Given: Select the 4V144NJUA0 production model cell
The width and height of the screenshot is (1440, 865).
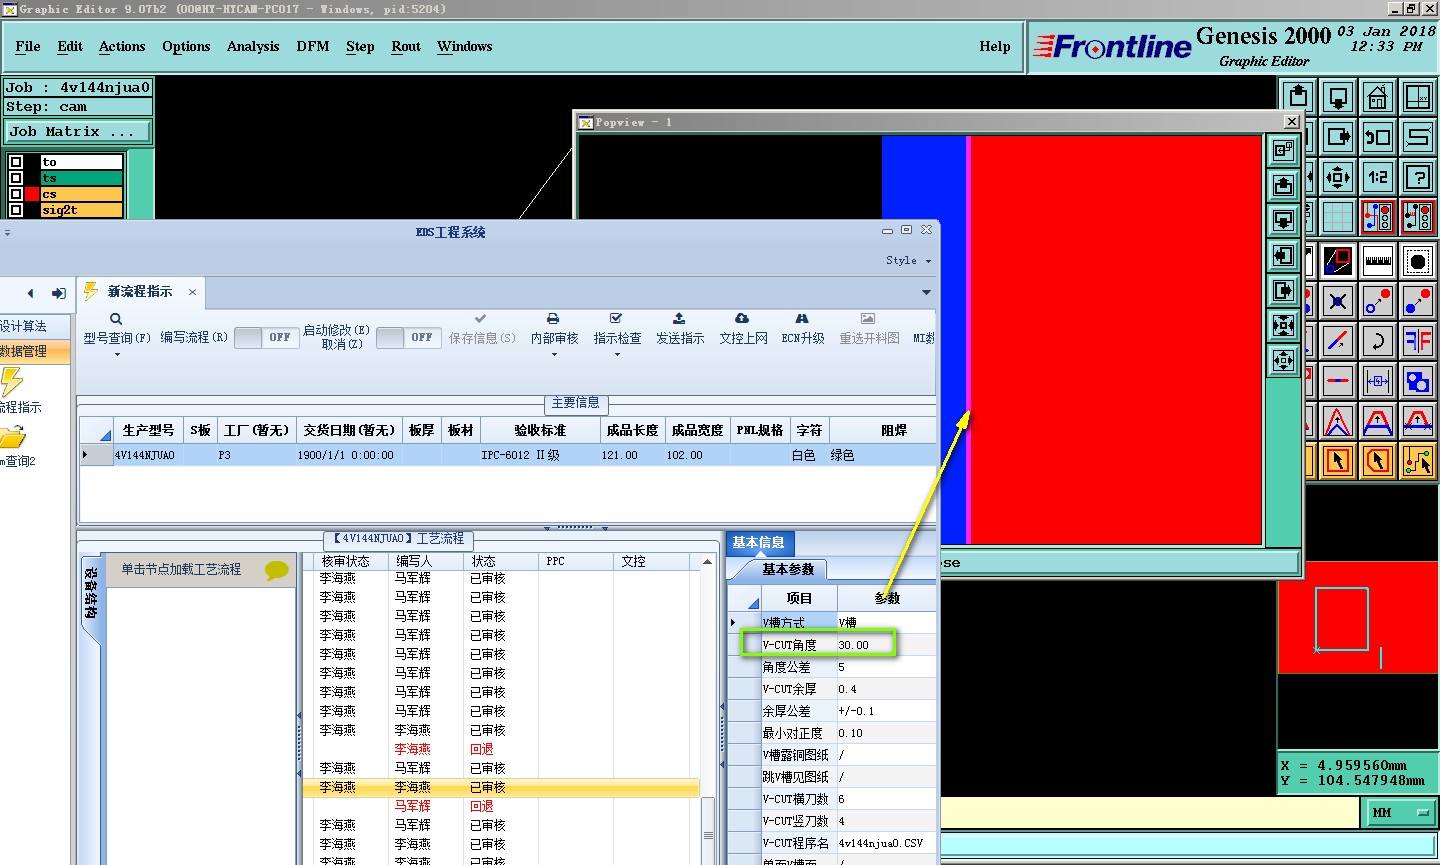Looking at the screenshot, I should coord(146,455).
